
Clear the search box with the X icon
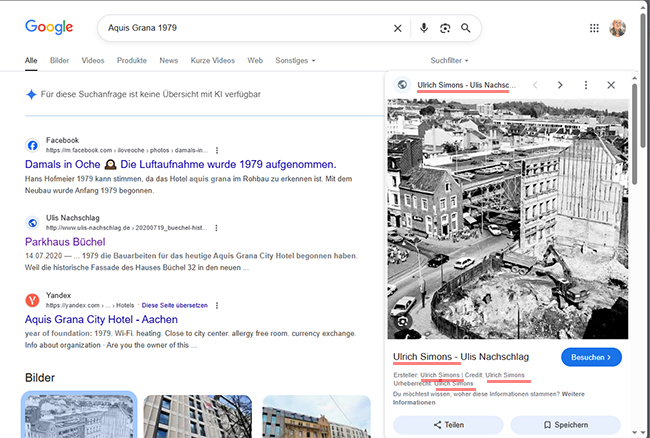tap(398, 28)
